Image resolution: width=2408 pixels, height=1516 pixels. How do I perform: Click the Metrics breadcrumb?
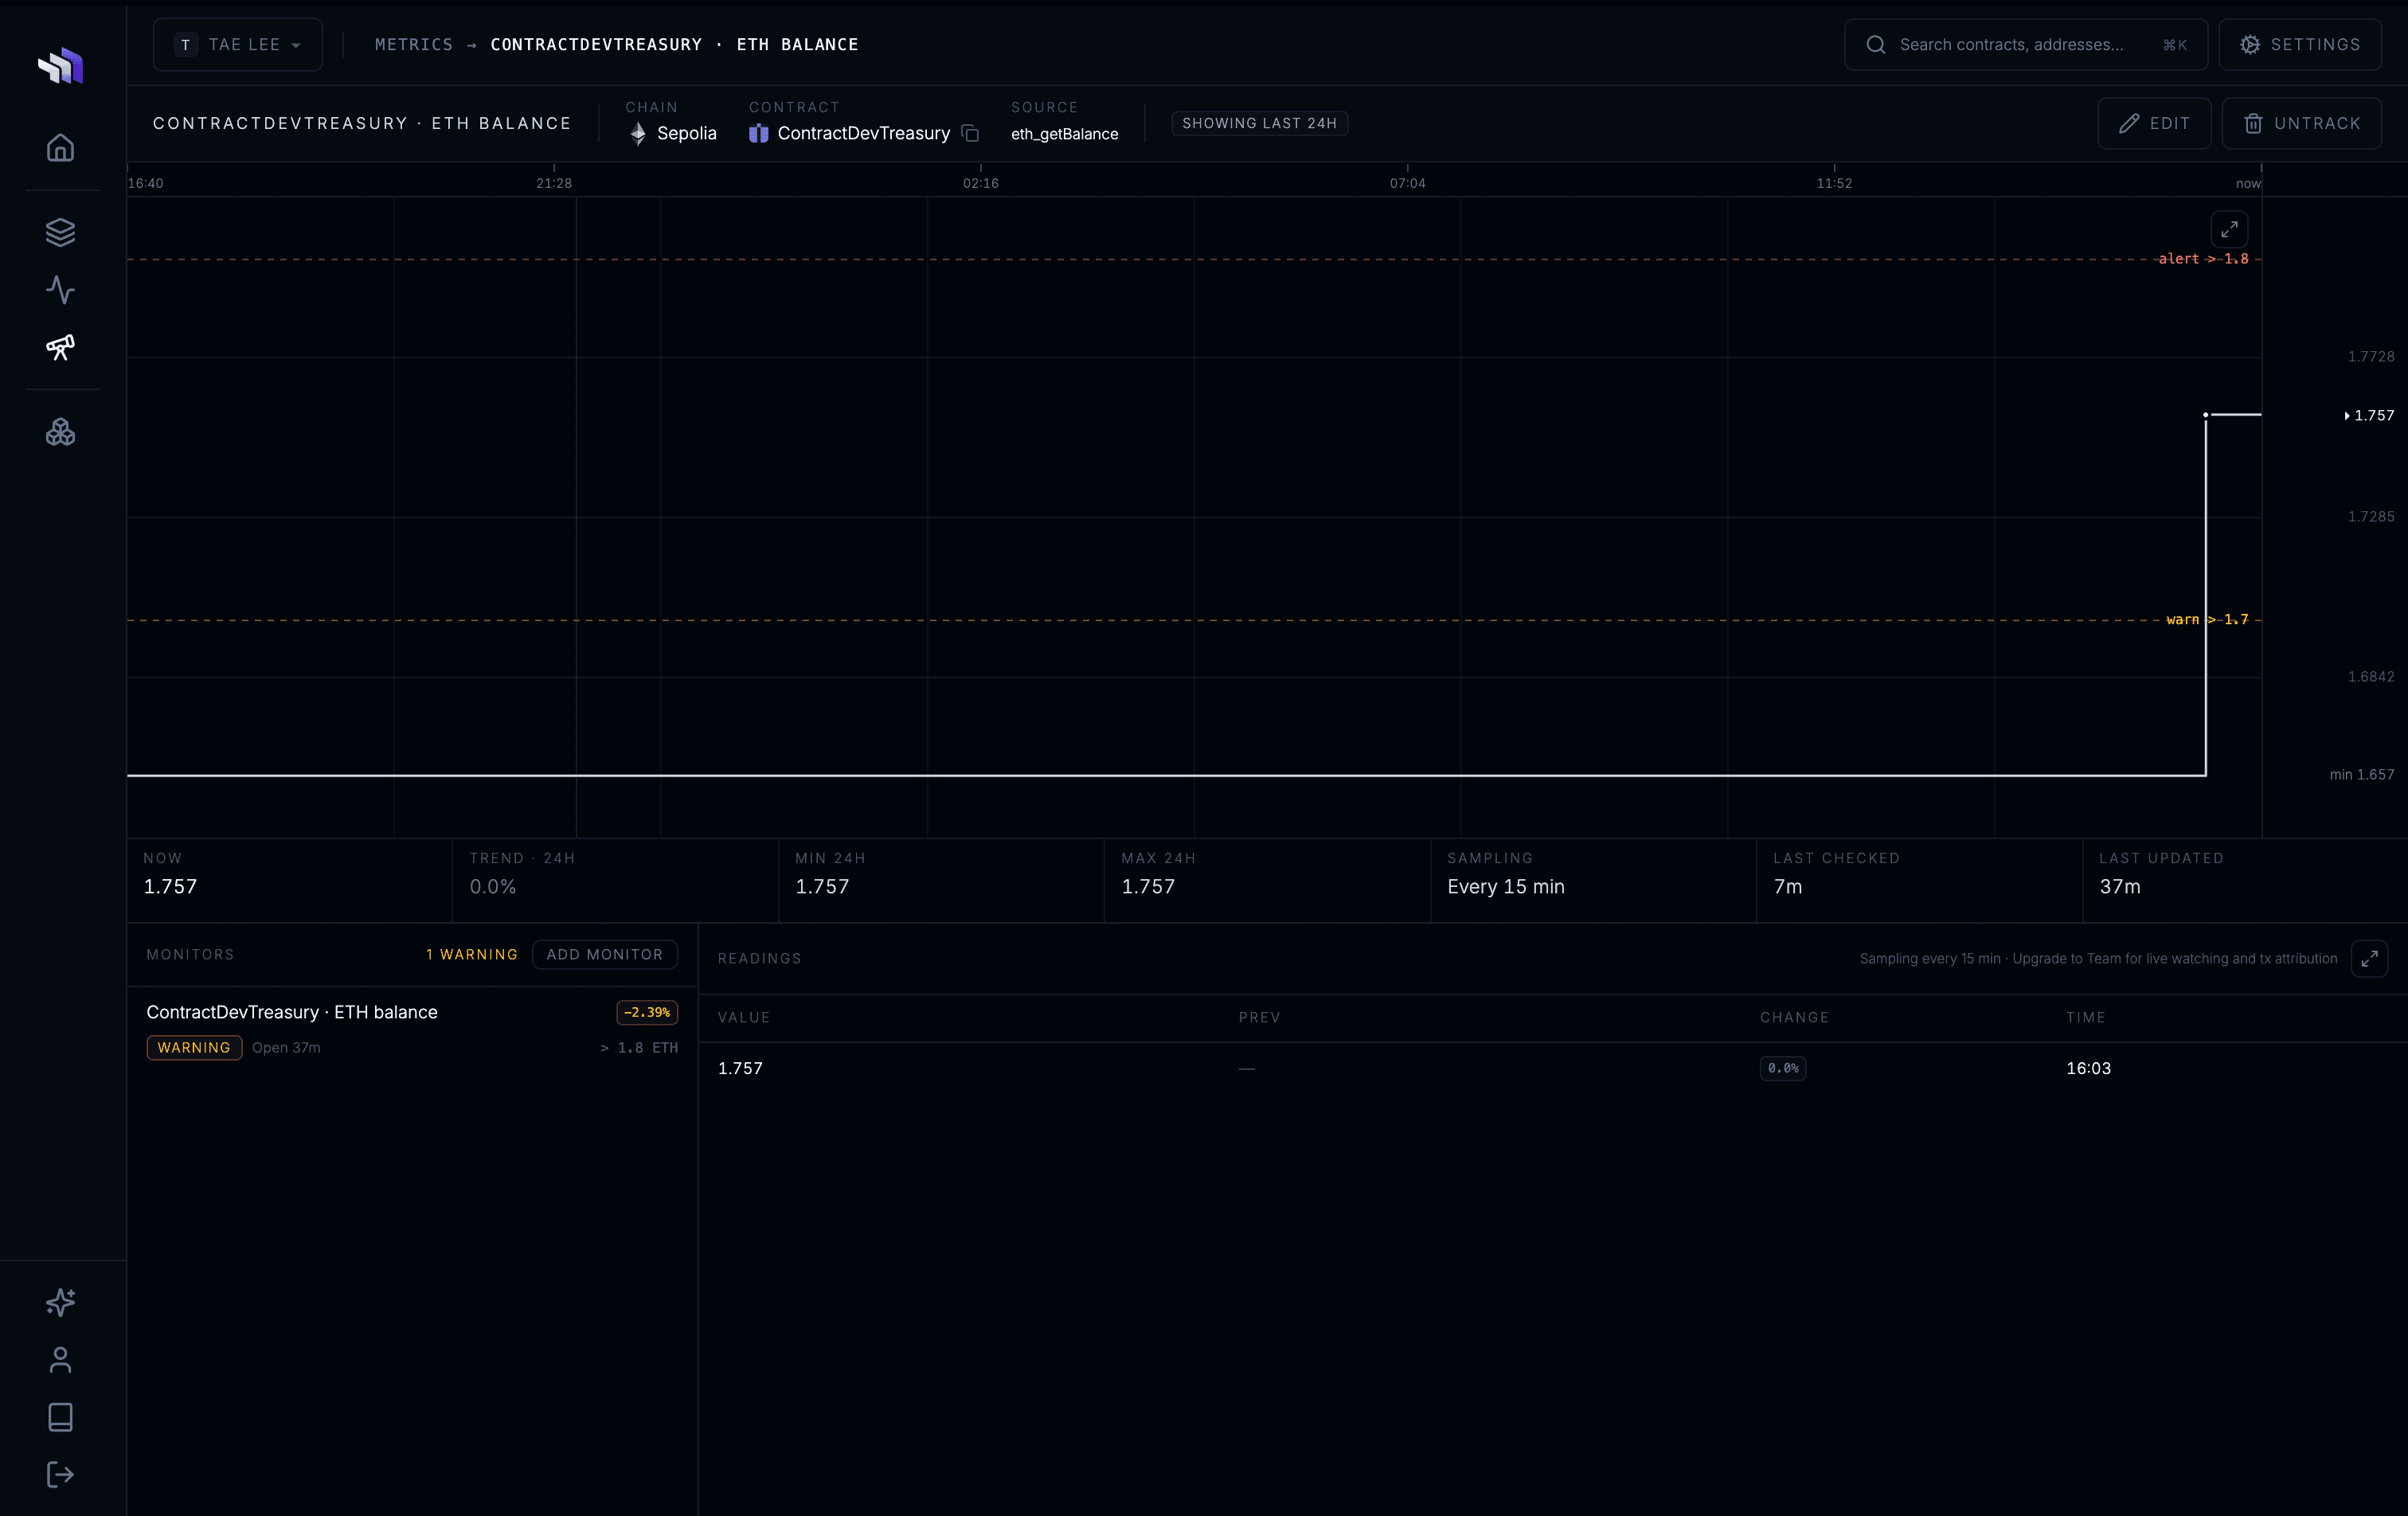pyautogui.click(x=414, y=45)
